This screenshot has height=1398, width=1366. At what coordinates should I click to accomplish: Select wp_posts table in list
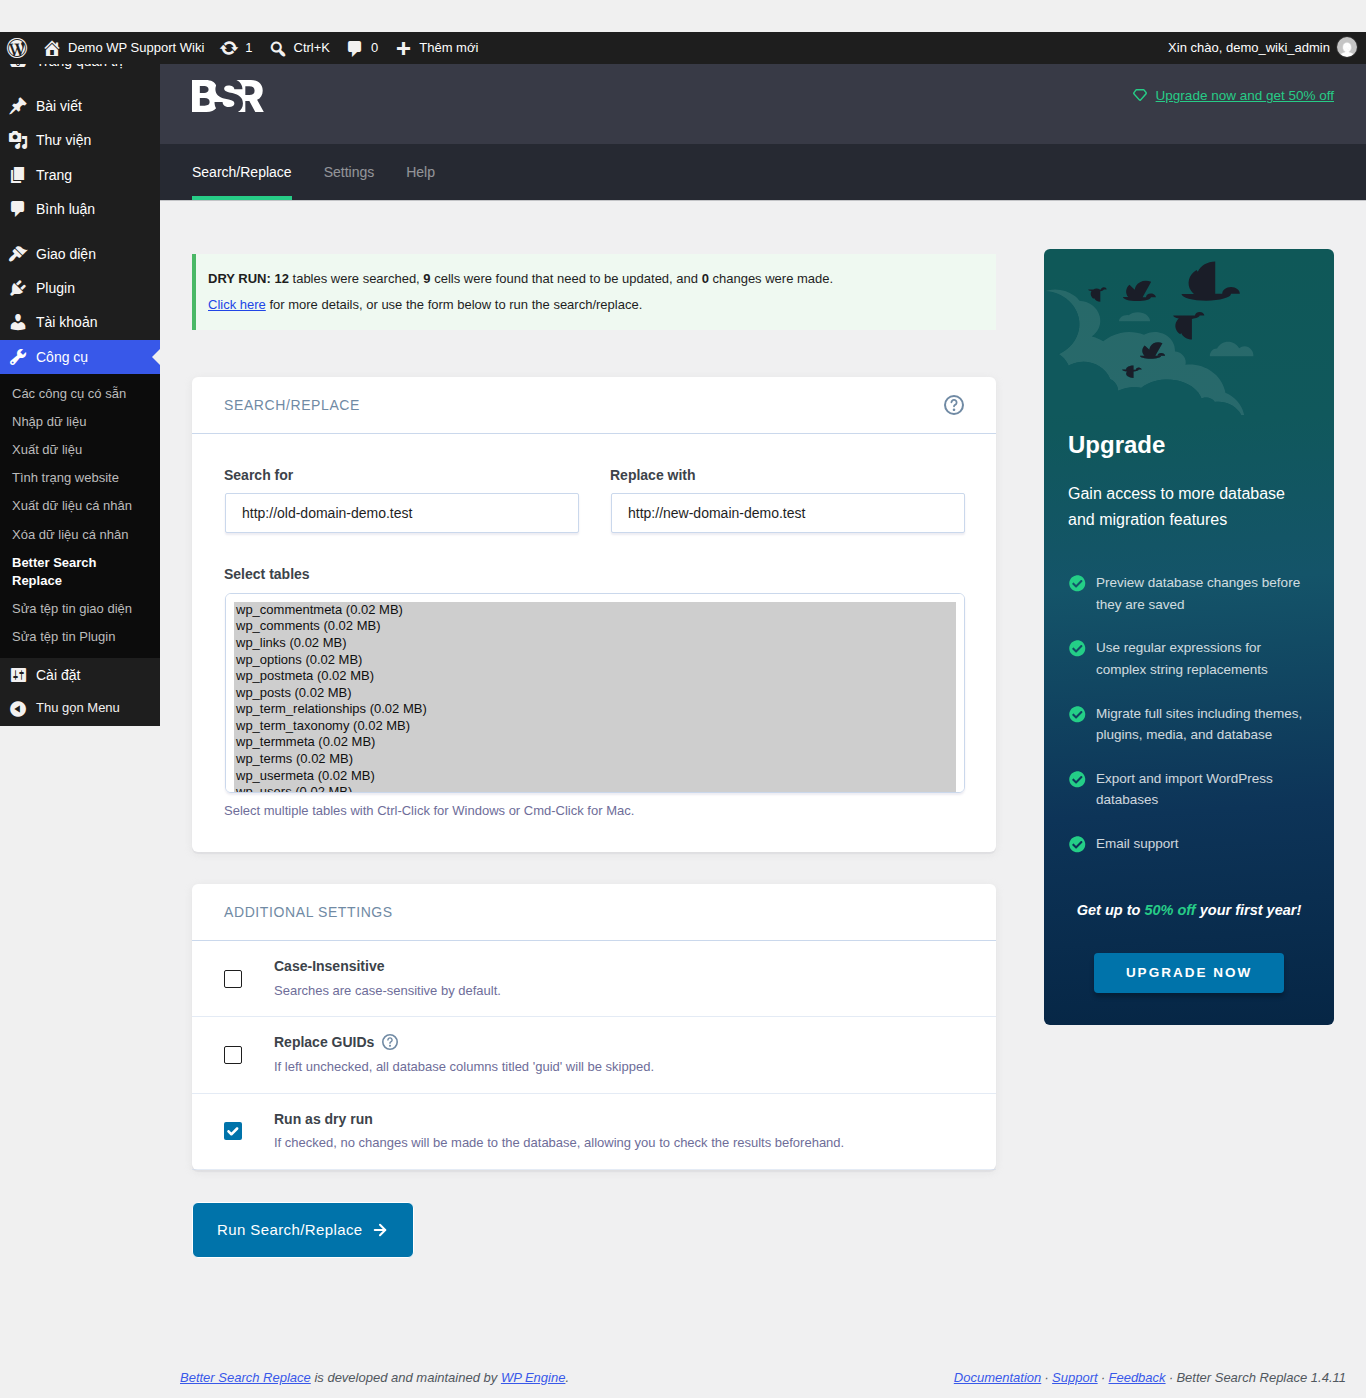595,693
